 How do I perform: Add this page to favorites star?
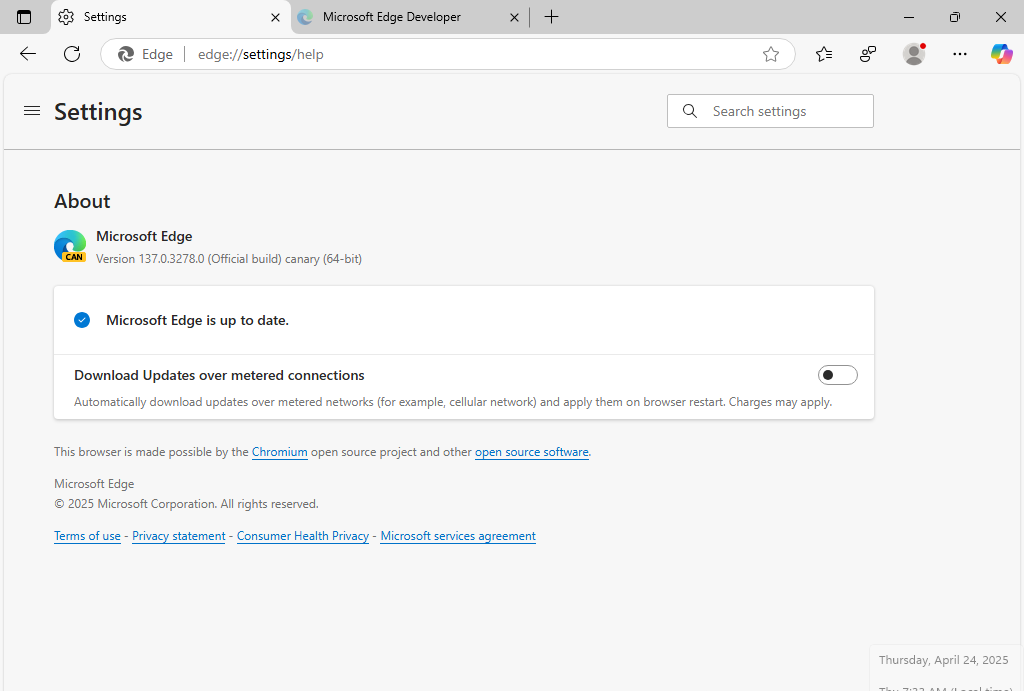771,54
